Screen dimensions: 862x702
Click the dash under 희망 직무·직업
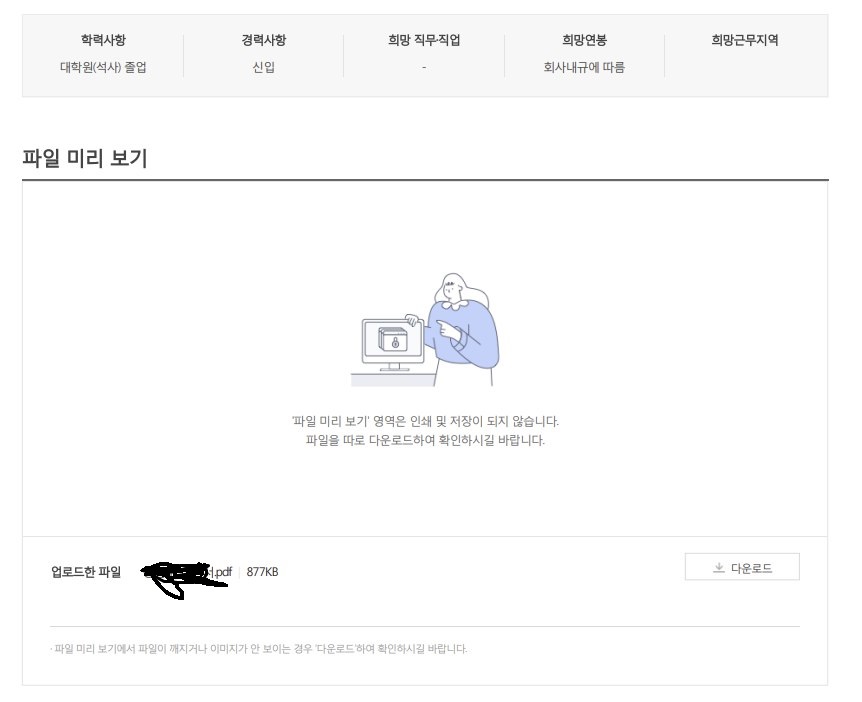click(424, 67)
